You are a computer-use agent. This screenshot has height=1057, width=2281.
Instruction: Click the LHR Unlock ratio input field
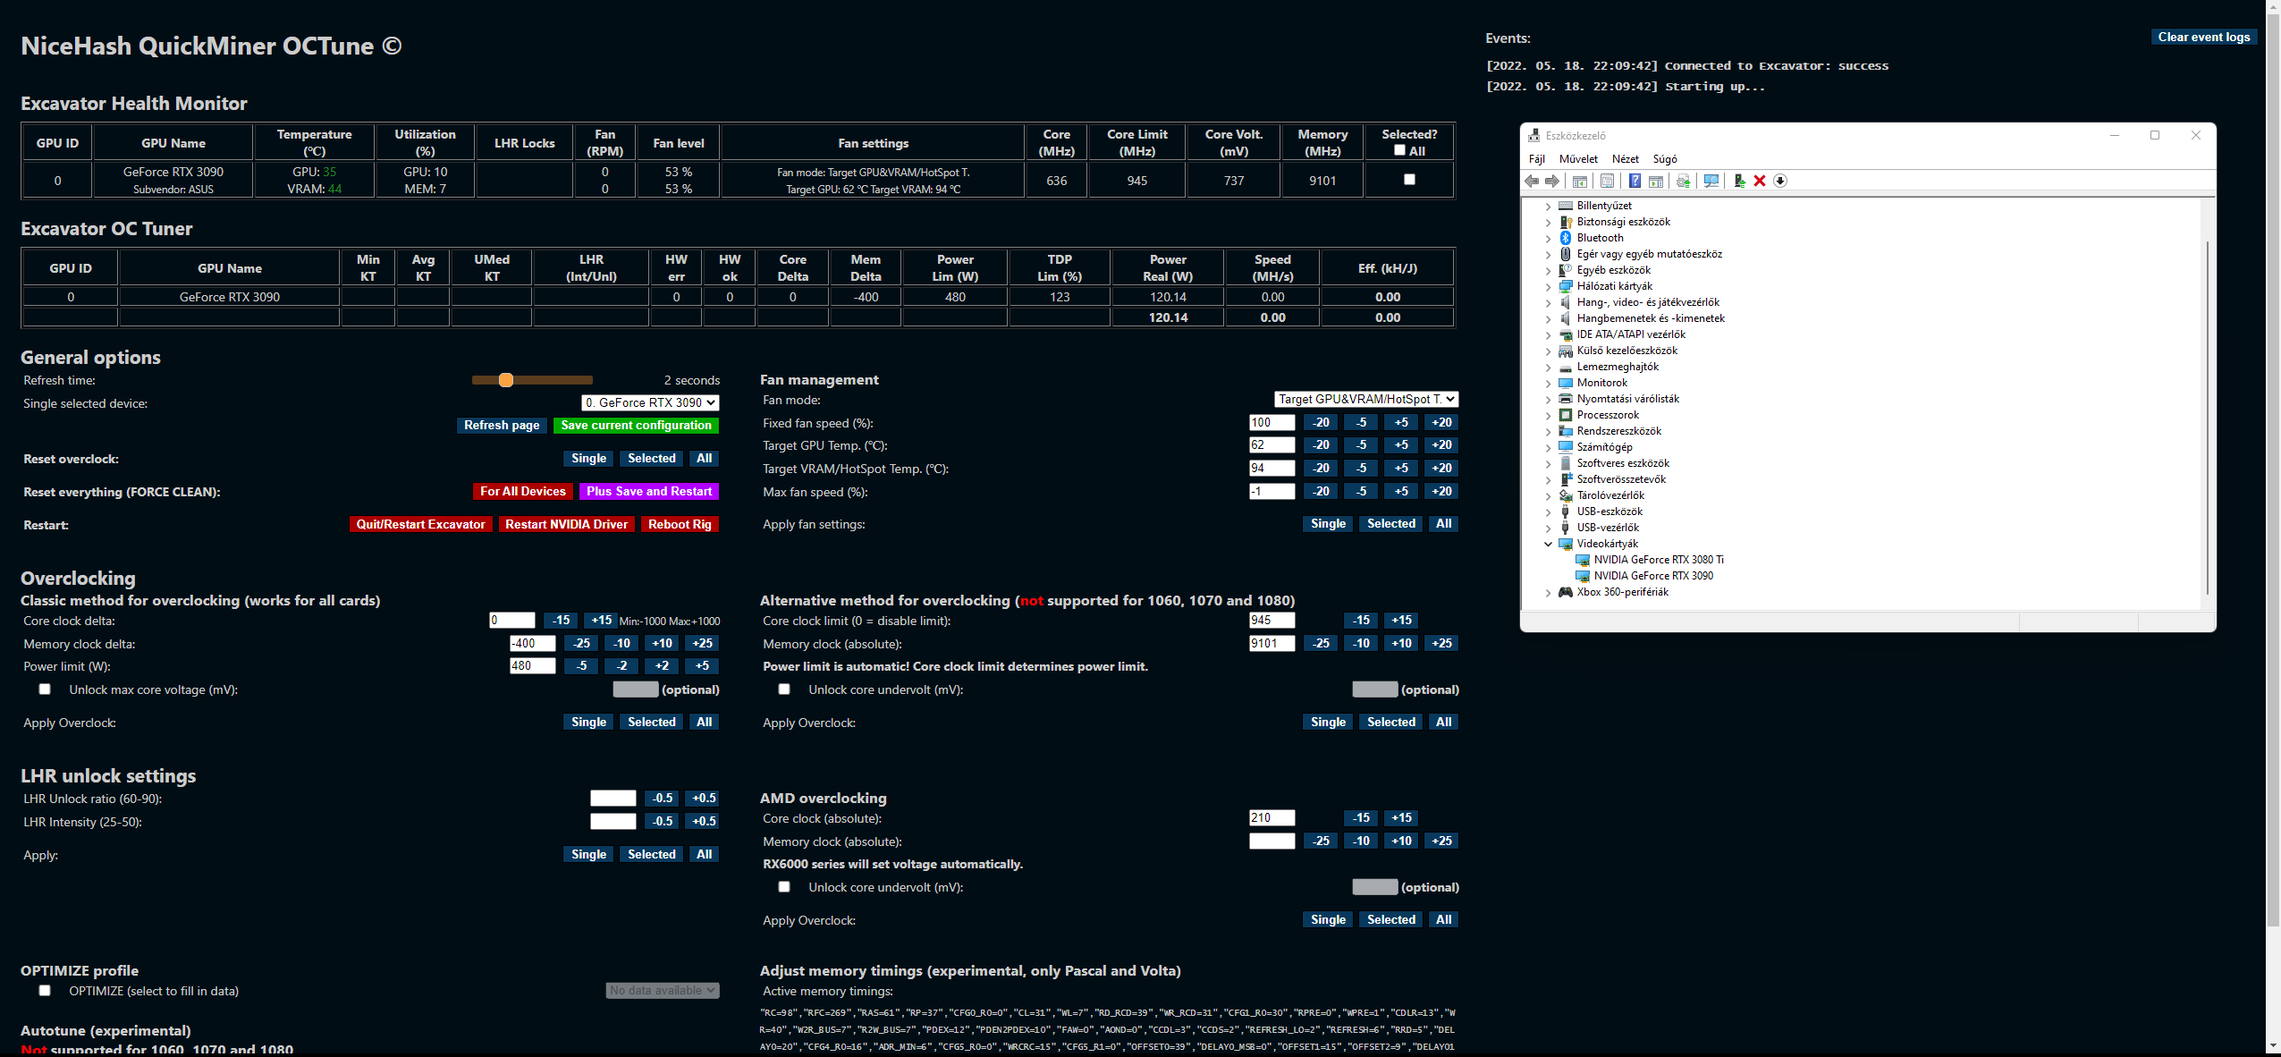click(613, 799)
